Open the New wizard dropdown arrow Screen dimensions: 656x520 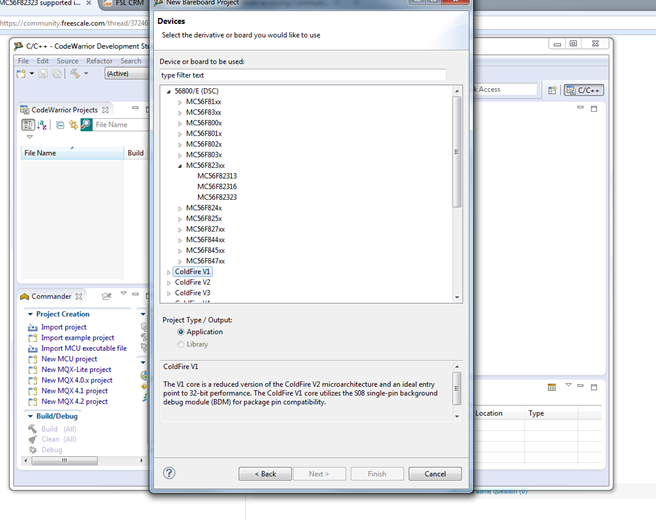click(32, 74)
